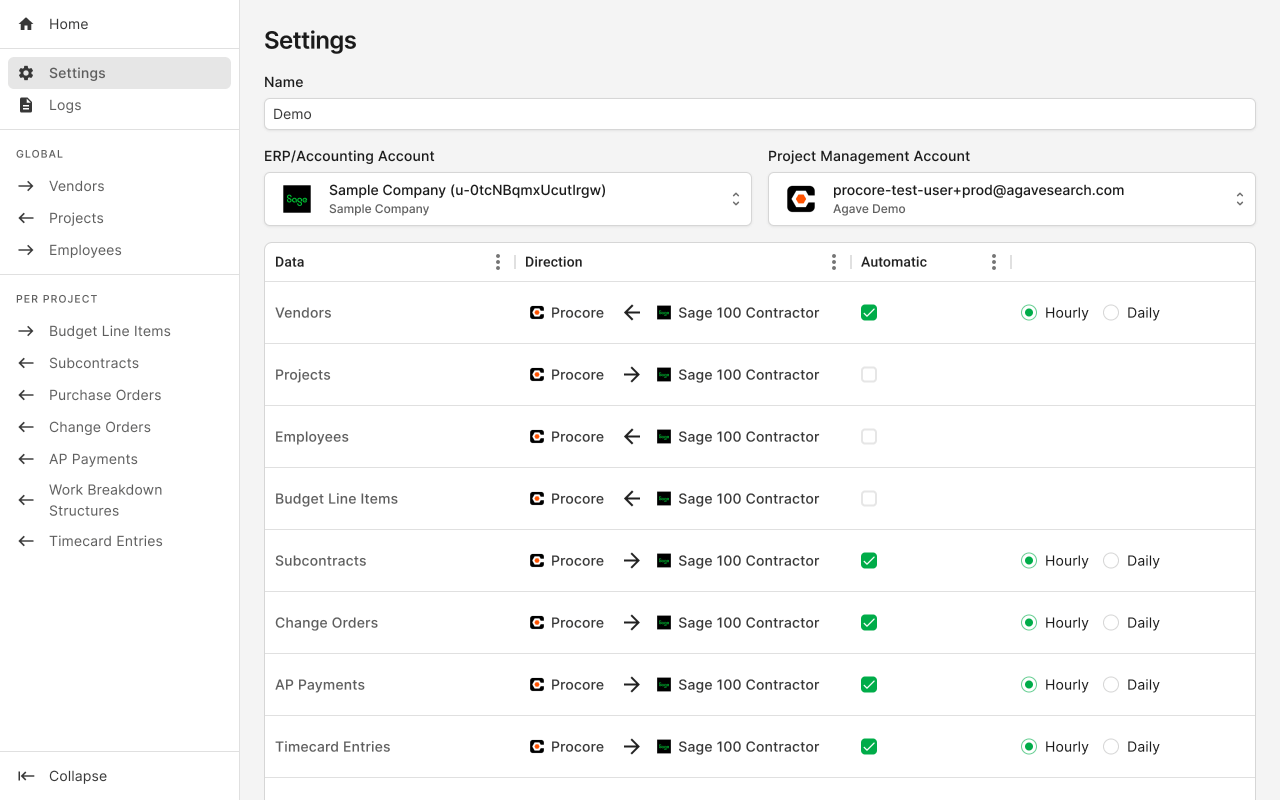Uncheck Automatic checkbox for Timecard Entries
The height and width of the screenshot is (800, 1280).
pos(869,747)
